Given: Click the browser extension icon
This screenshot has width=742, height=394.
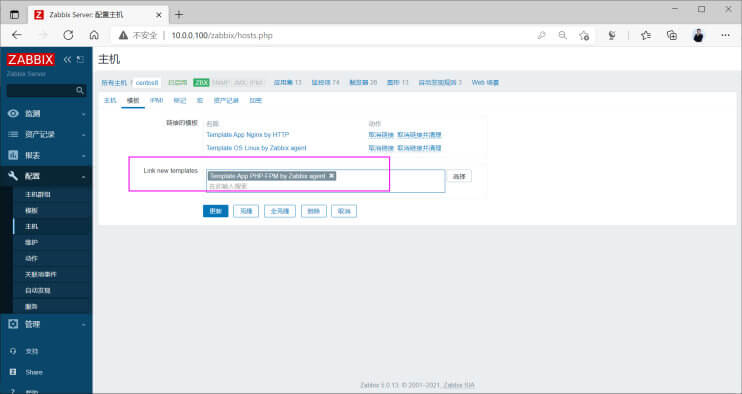Looking at the screenshot, I should [612, 35].
